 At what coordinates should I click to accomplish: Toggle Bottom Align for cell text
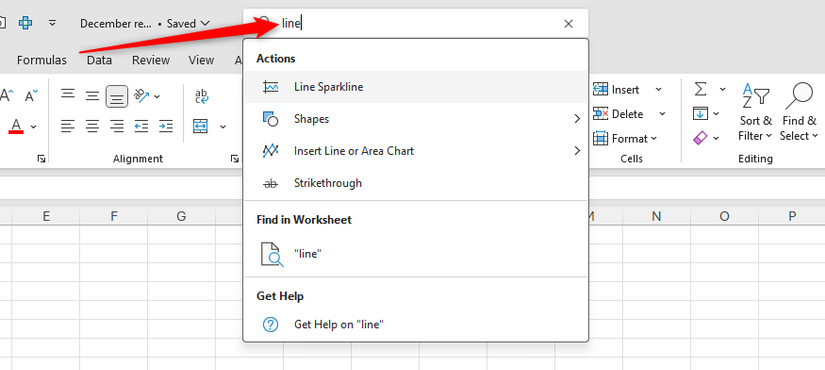pyautogui.click(x=117, y=96)
